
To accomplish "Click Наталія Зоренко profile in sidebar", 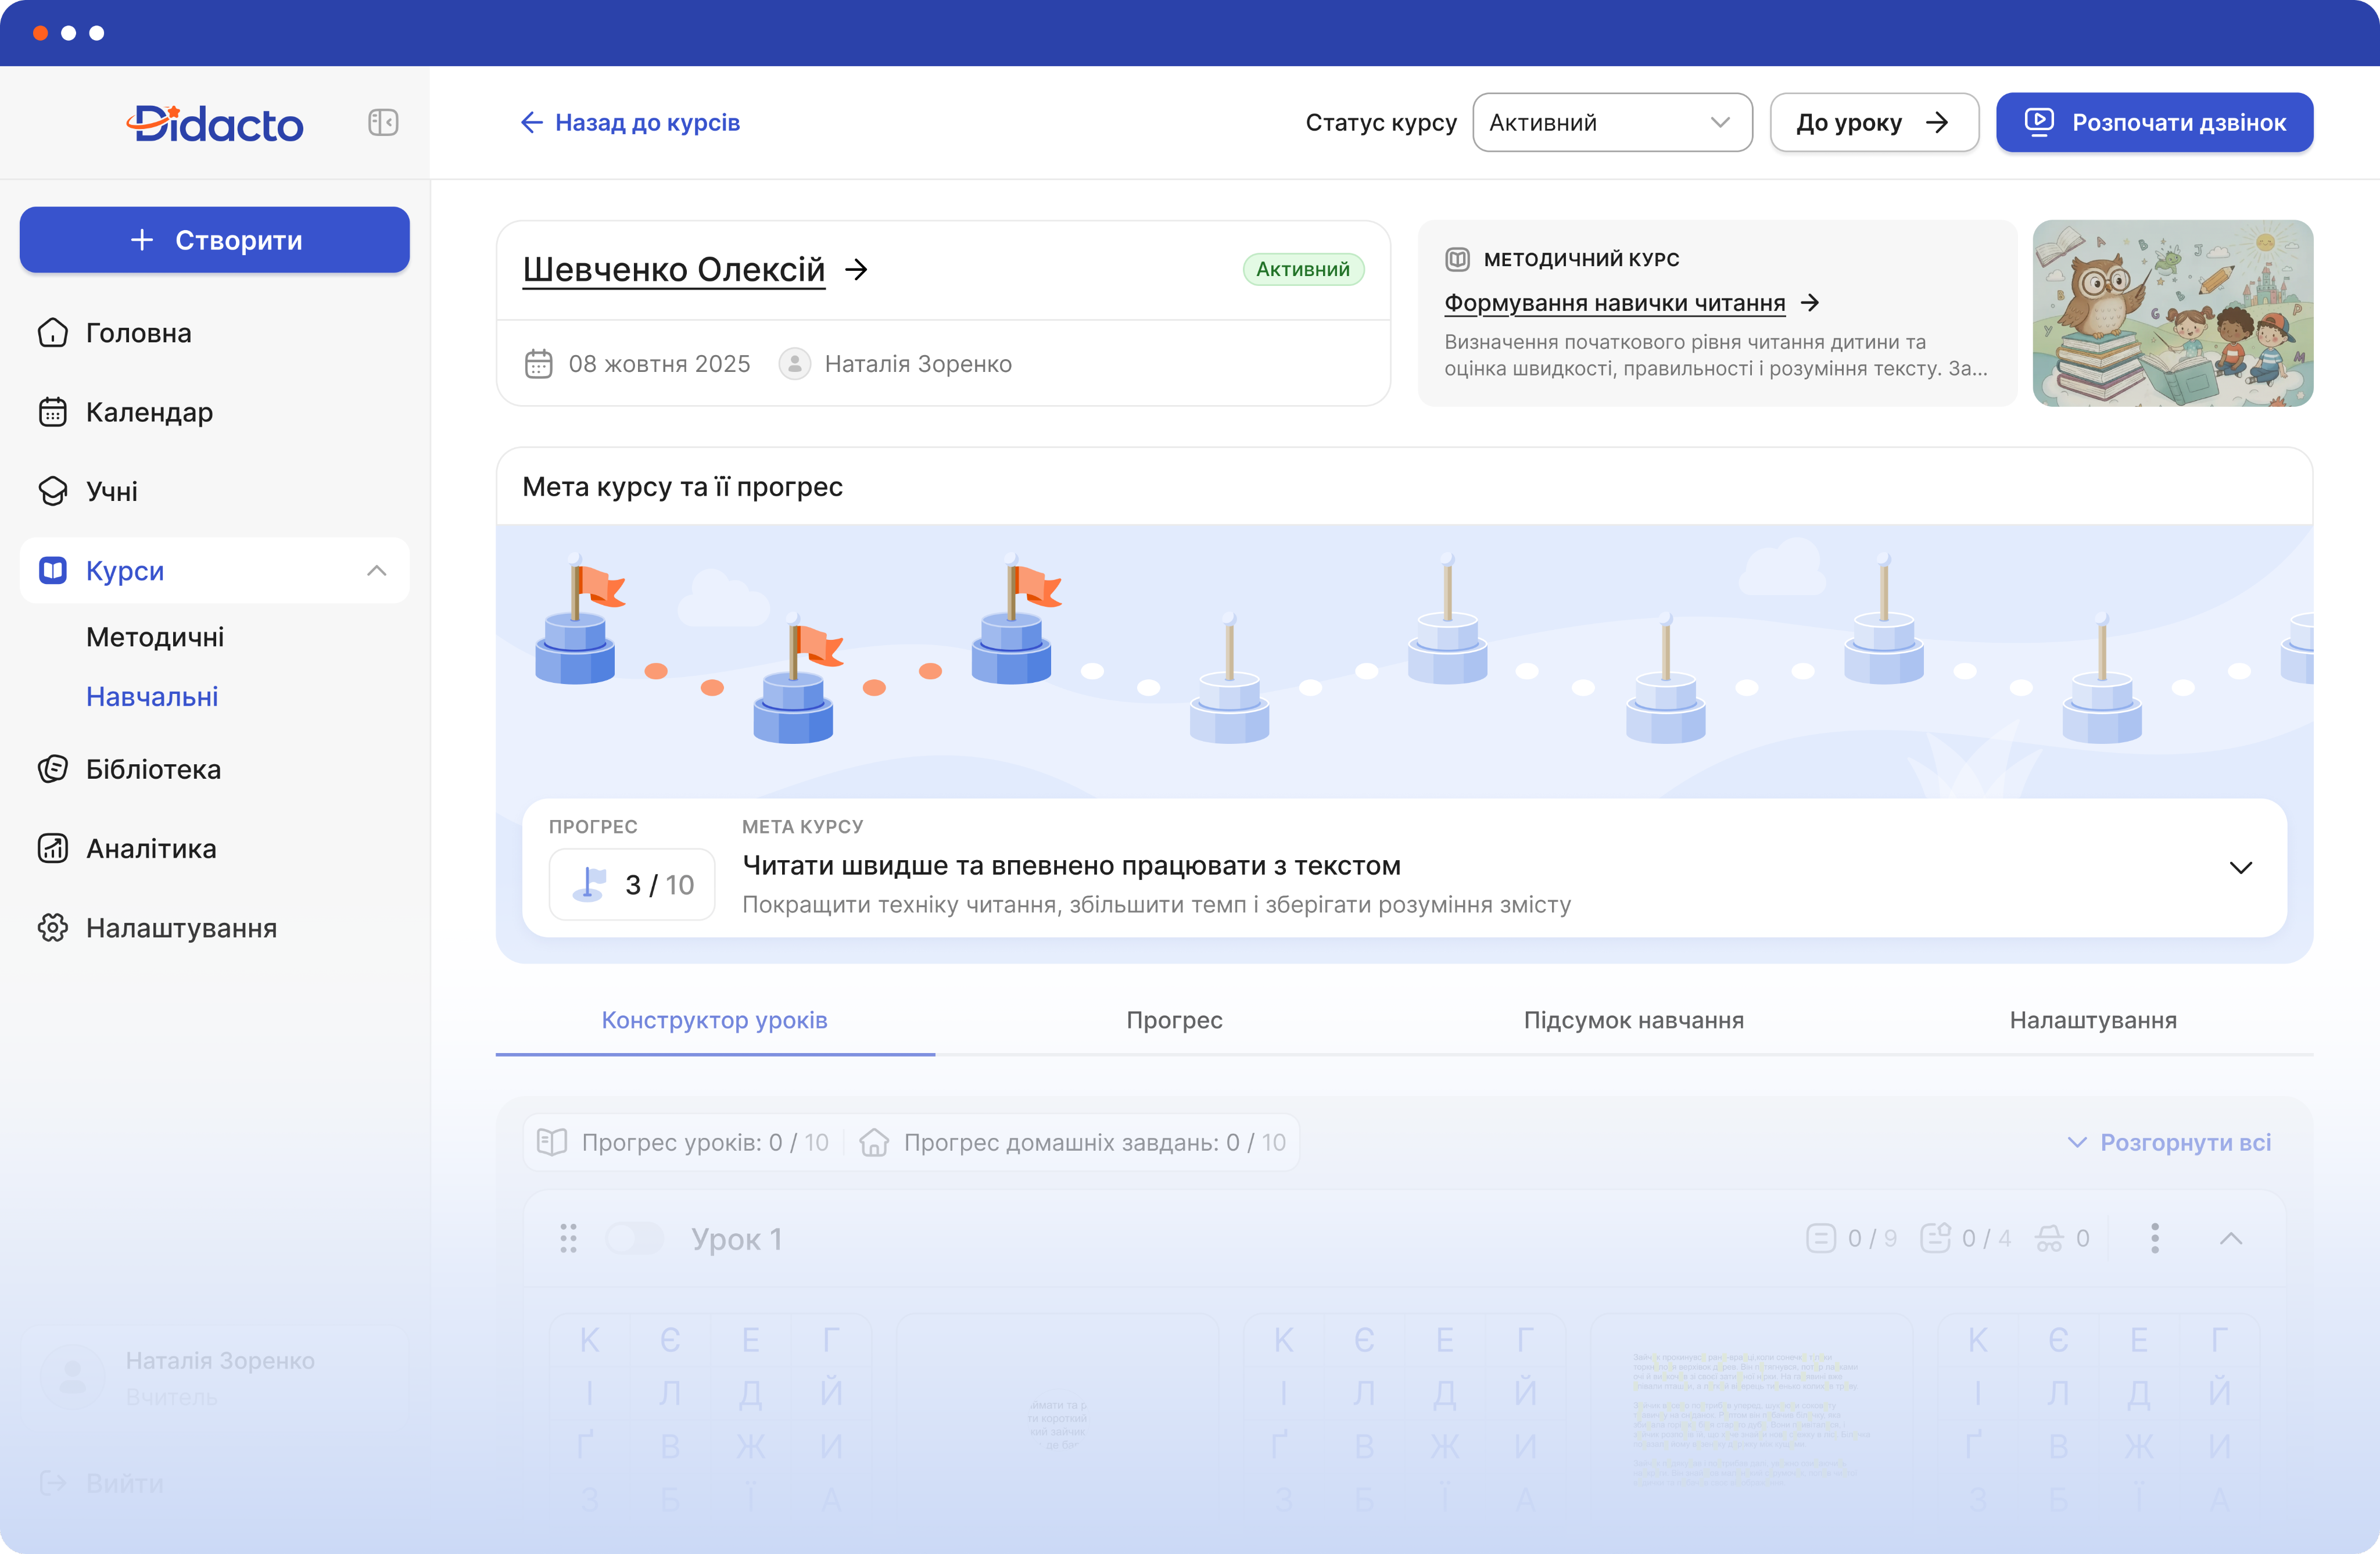I will 215,1378.
